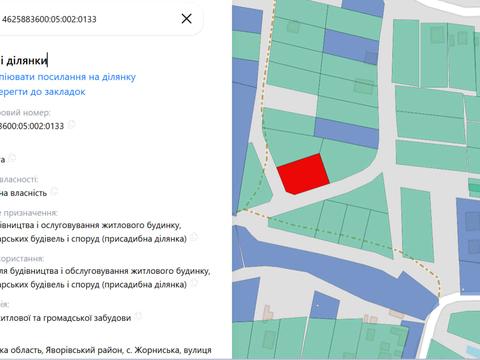
Task: Click the 'на власність' ownership text
Action: click(23, 193)
